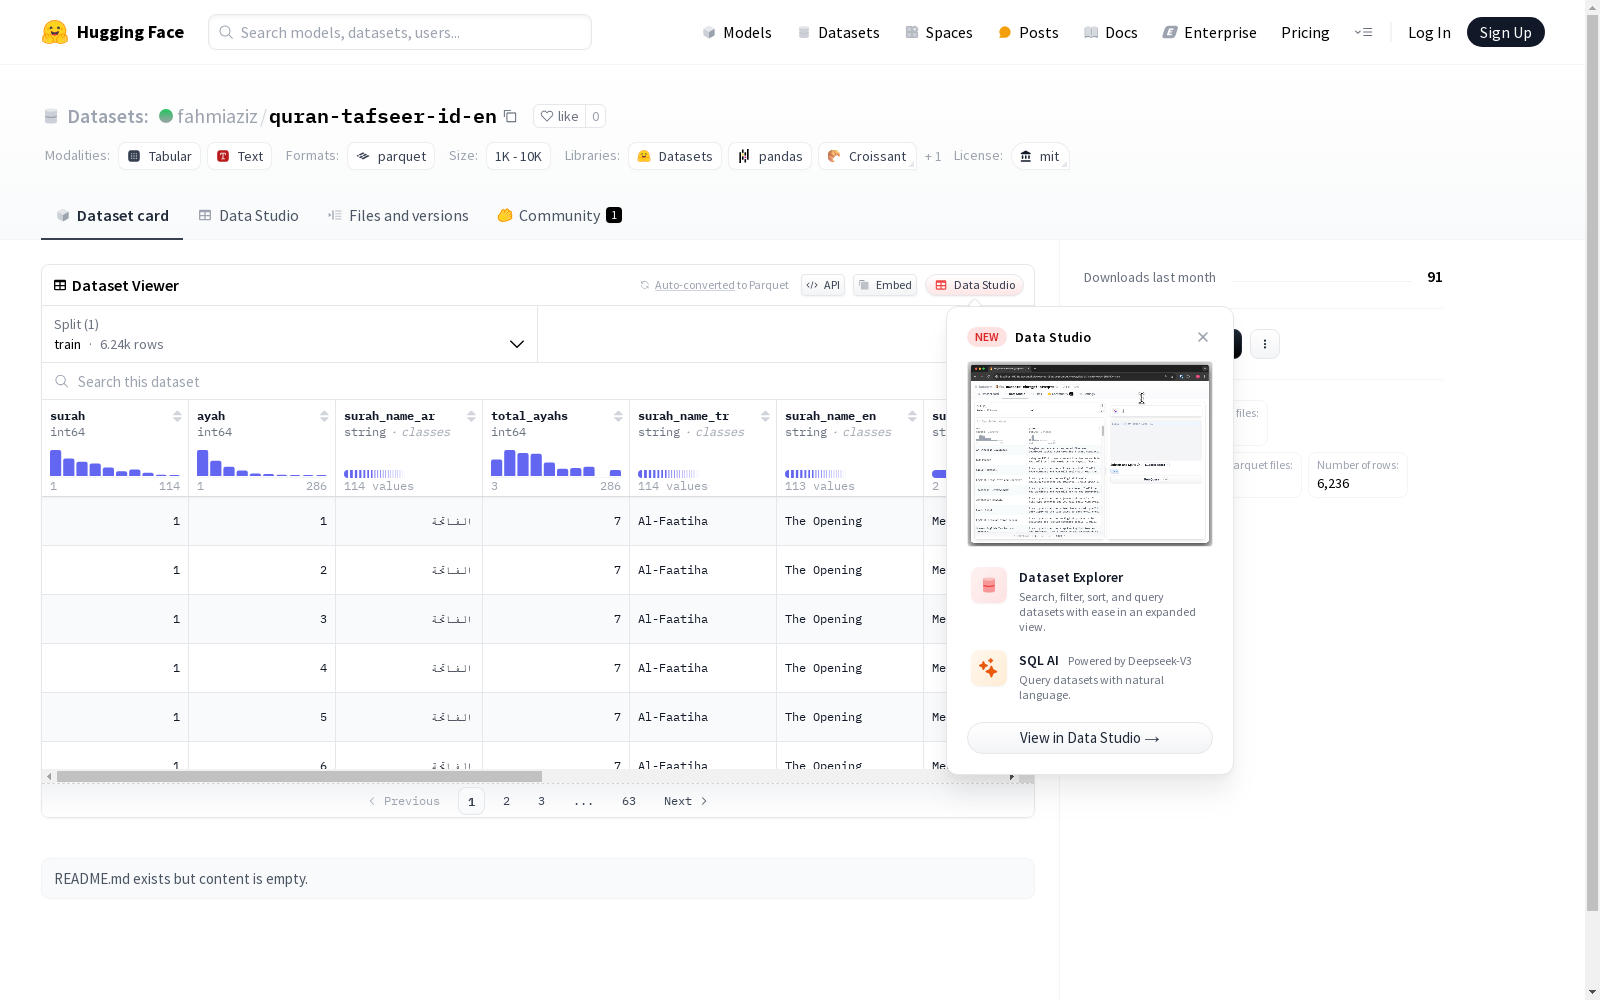Open Docs in top navigation
The width and height of the screenshot is (1600, 1000).
(x=1111, y=32)
